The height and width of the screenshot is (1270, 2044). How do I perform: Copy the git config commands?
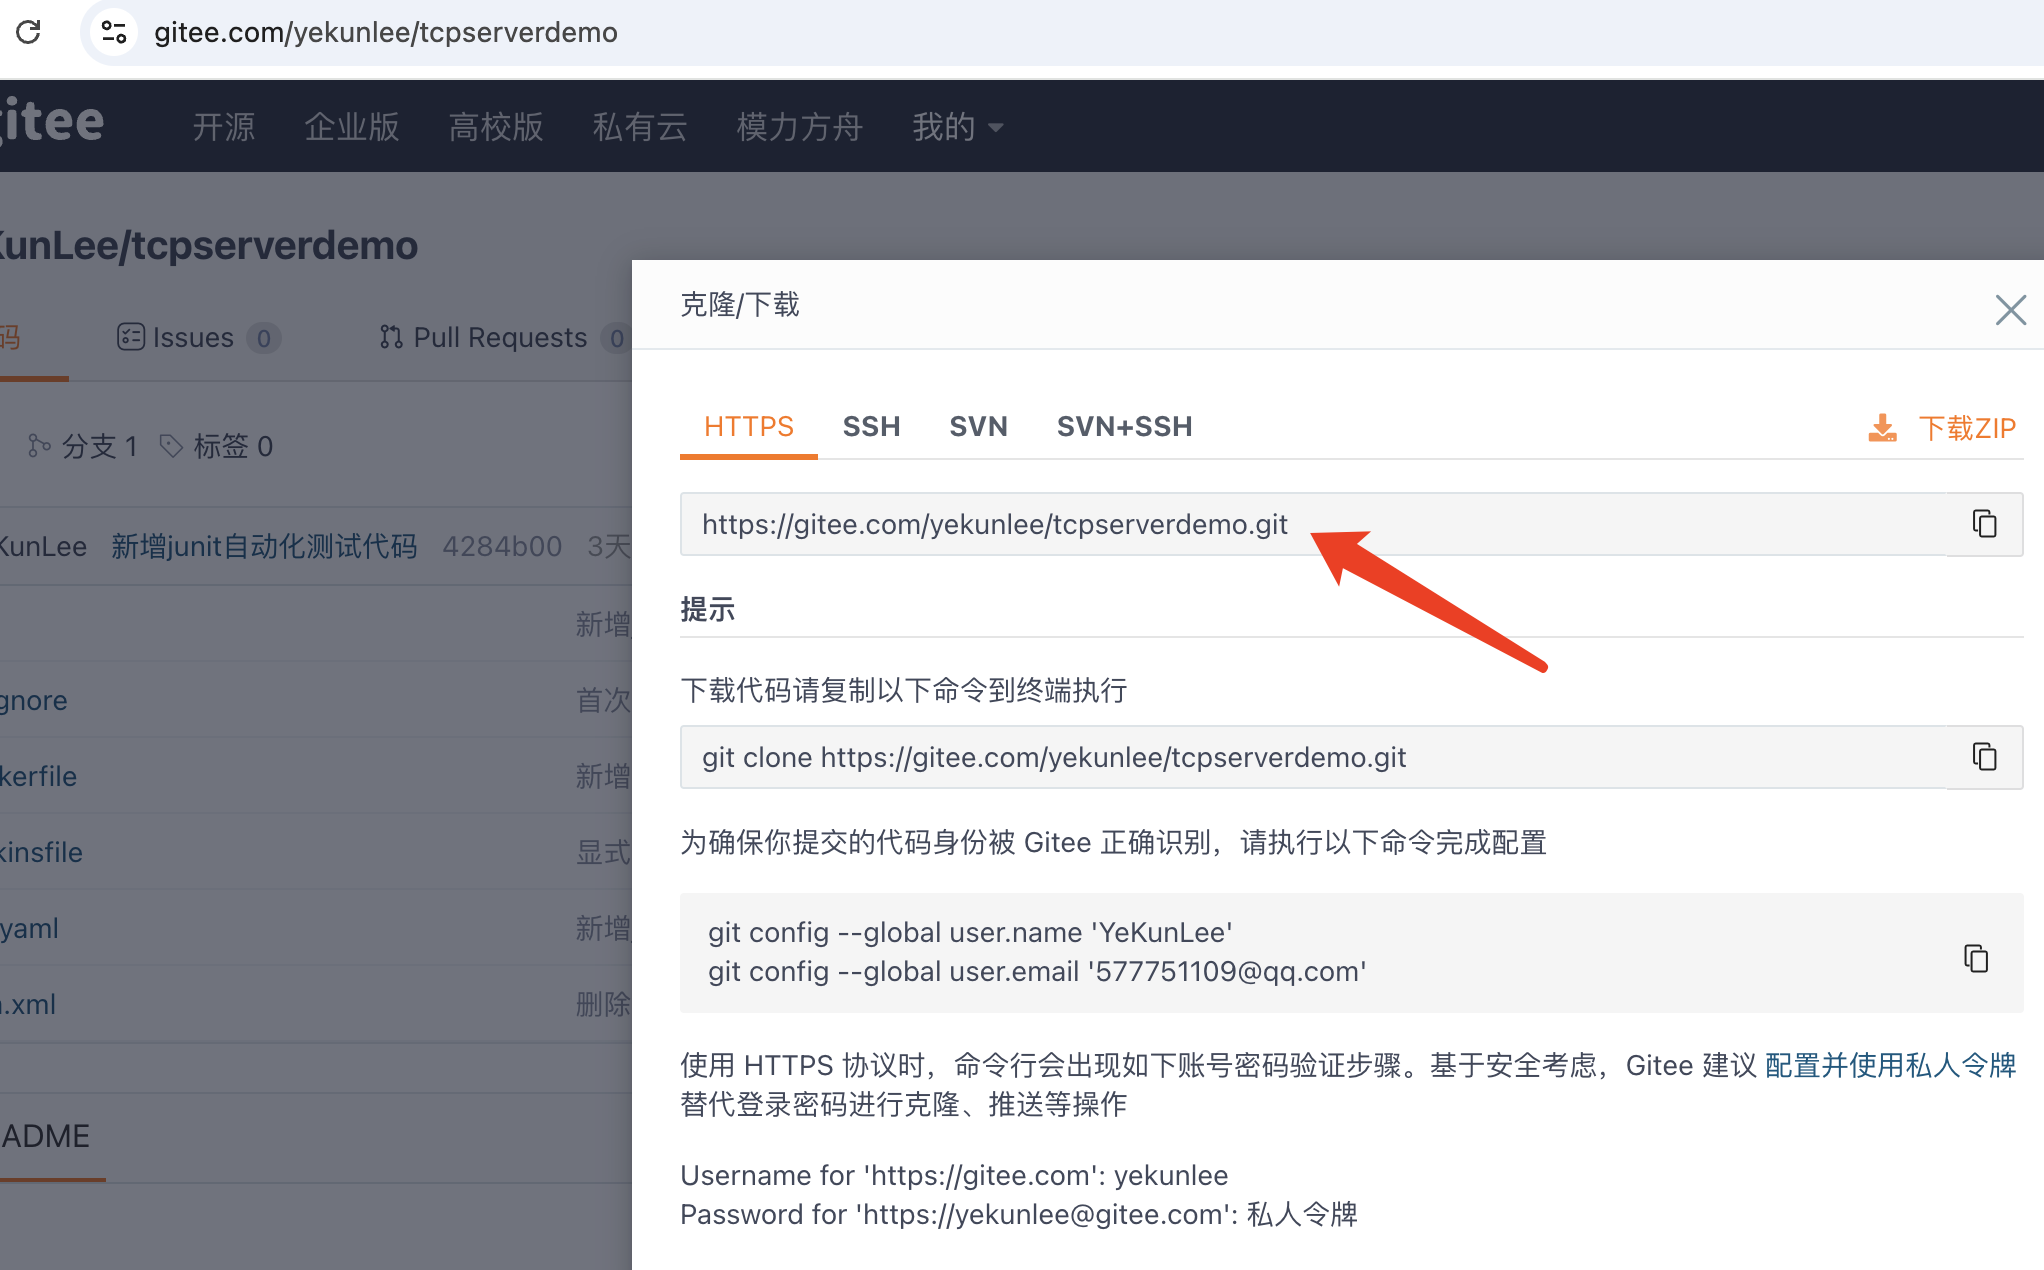[1976, 958]
